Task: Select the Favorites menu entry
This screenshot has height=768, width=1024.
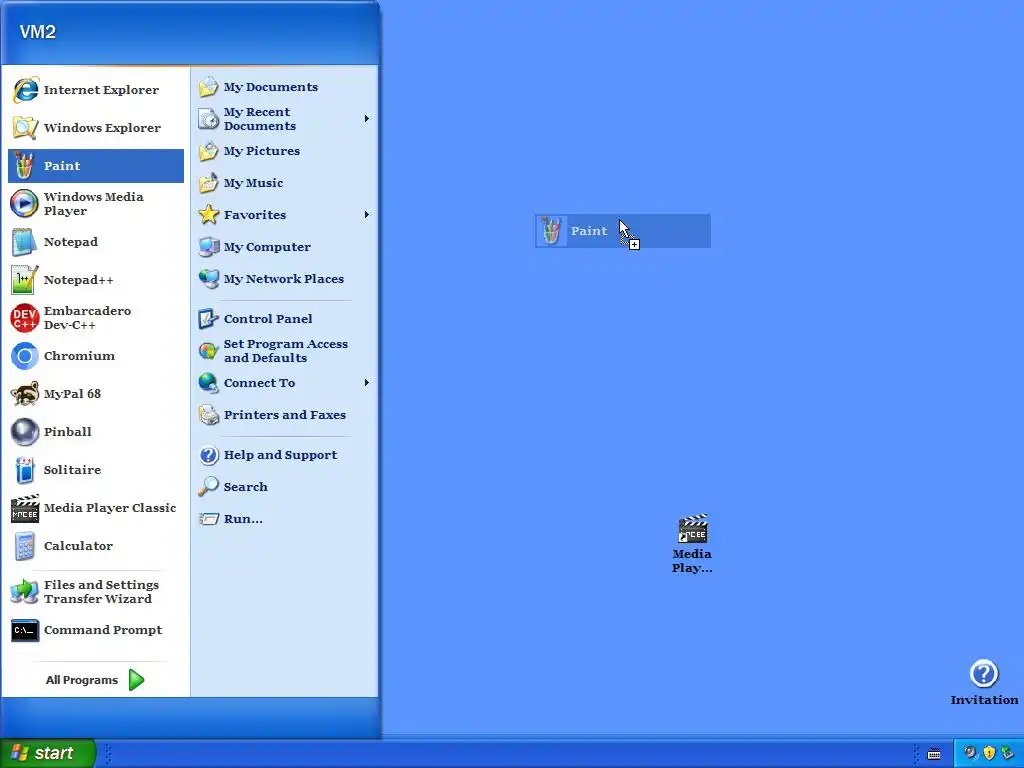Action: pos(284,215)
